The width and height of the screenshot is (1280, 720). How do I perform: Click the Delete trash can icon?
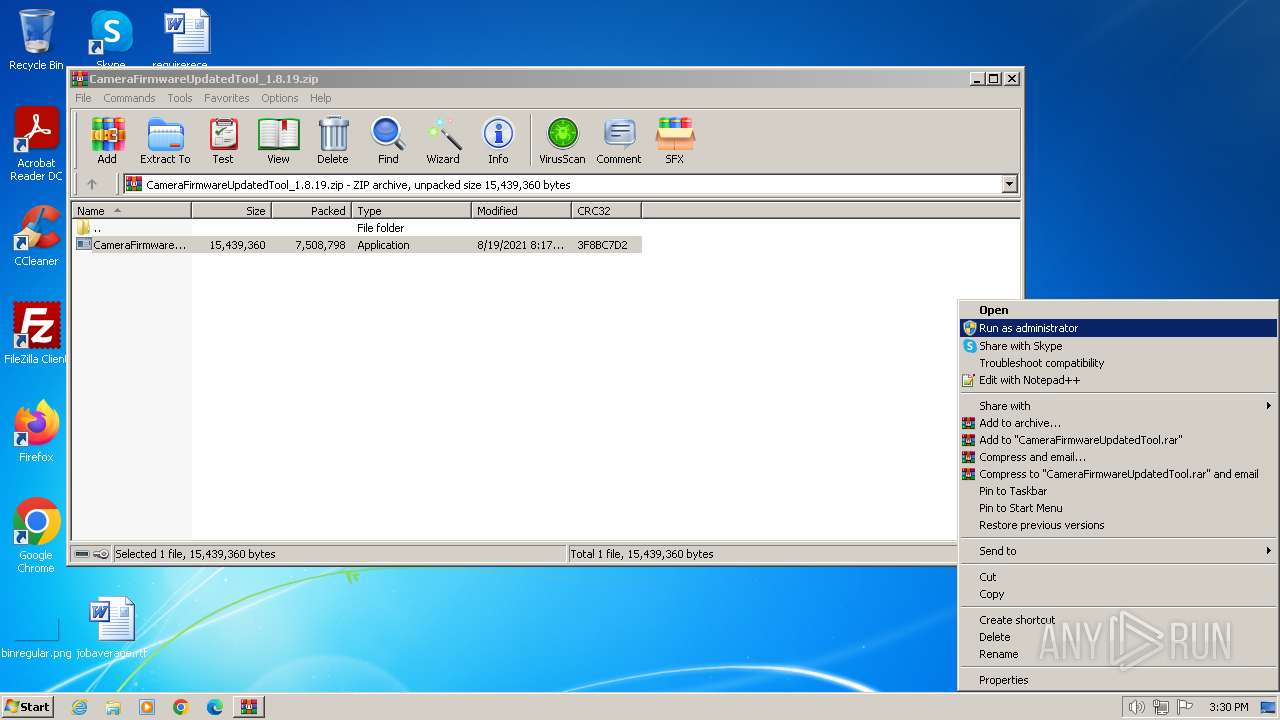click(x=333, y=140)
